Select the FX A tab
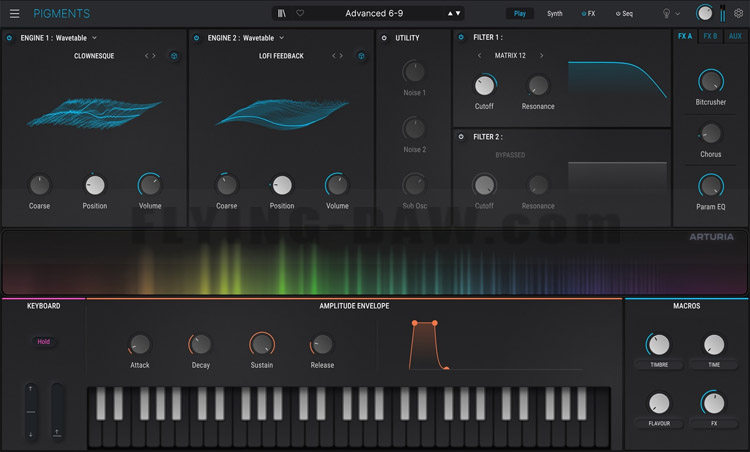 pos(685,36)
